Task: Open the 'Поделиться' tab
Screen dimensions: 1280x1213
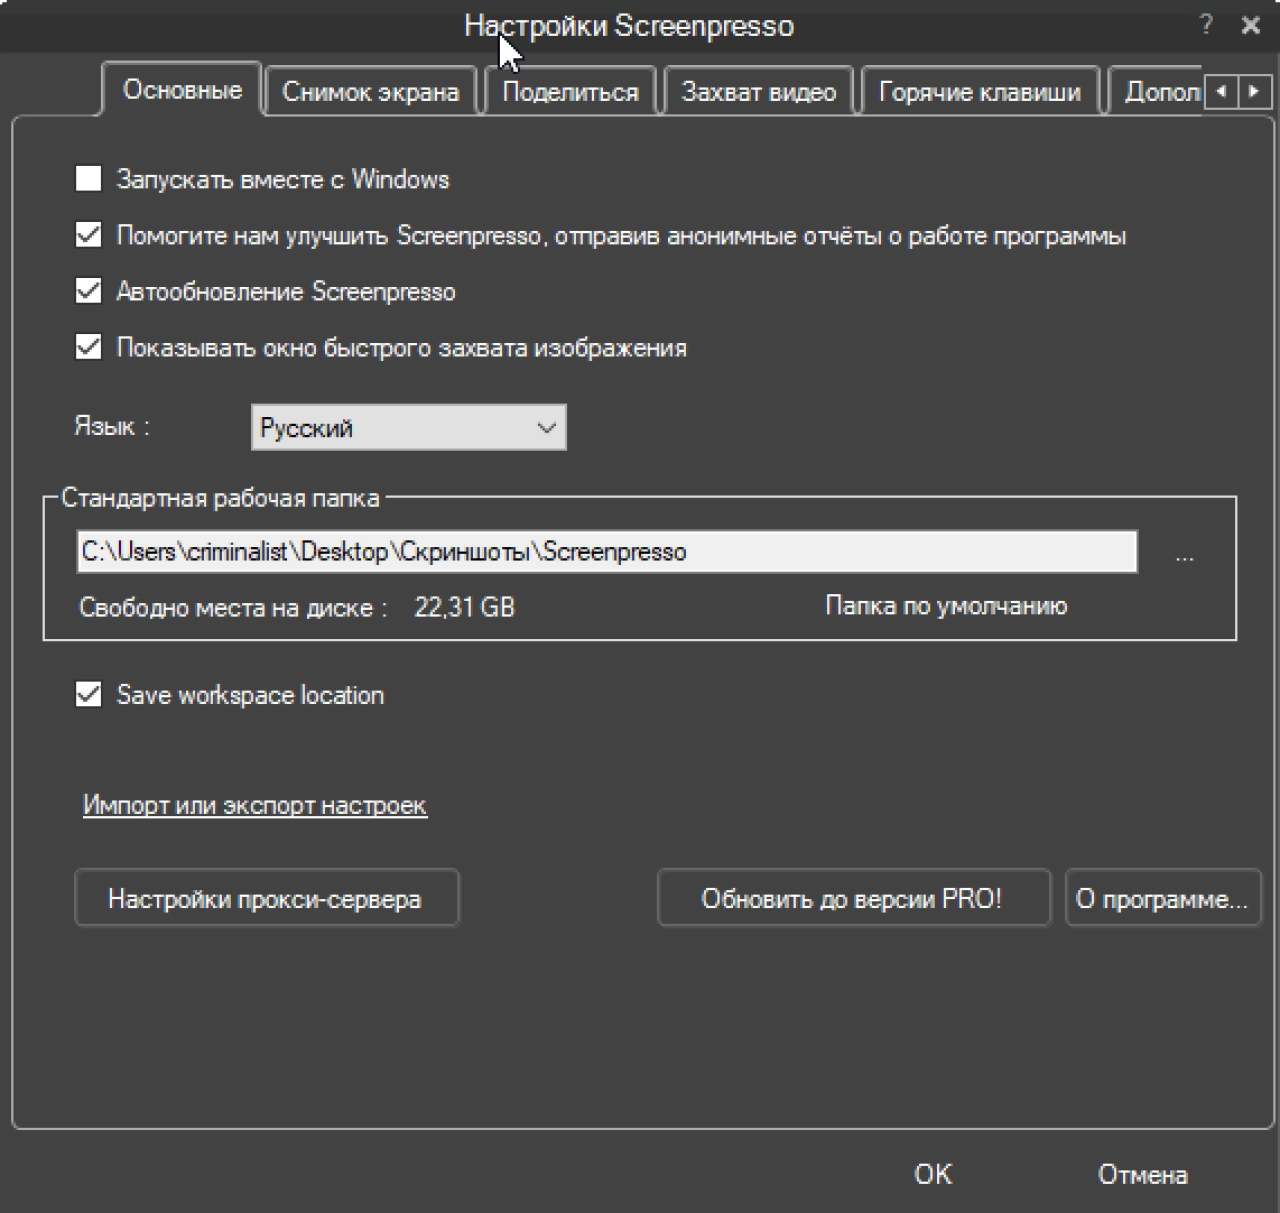Action: 570,92
